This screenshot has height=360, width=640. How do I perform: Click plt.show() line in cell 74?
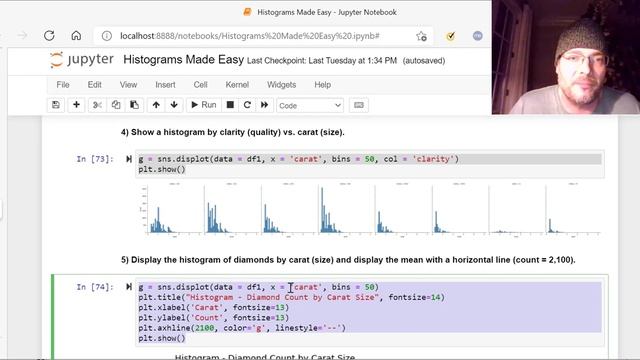coord(162,338)
